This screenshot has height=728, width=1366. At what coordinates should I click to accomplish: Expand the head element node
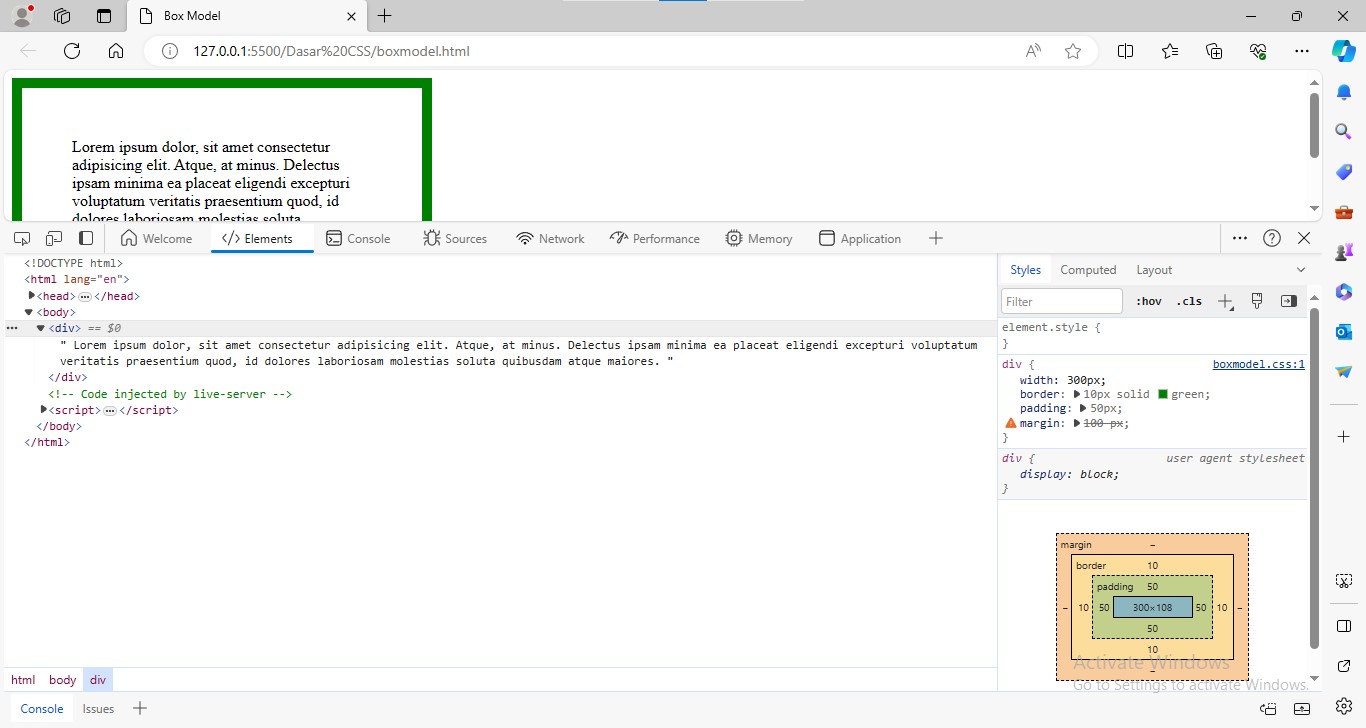(32, 296)
